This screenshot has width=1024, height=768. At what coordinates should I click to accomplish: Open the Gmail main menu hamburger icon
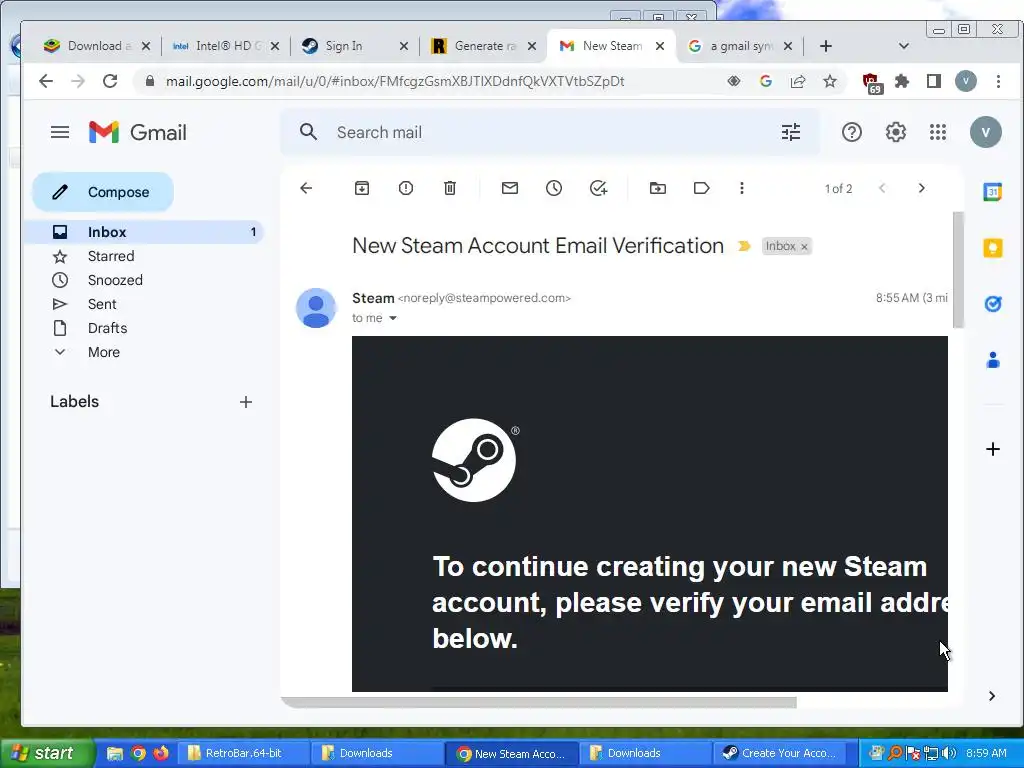pos(60,133)
